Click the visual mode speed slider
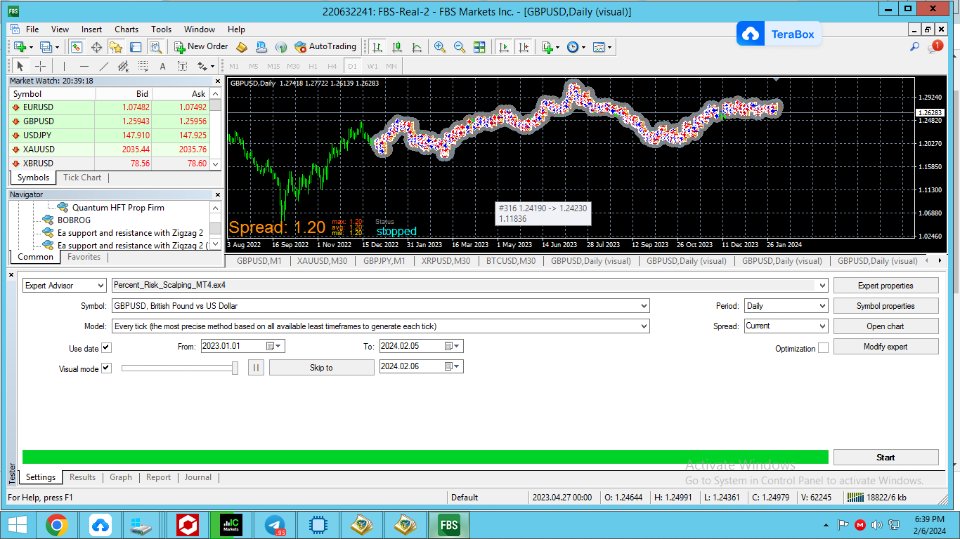The image size is (960, 539). [x=179, y=368]
